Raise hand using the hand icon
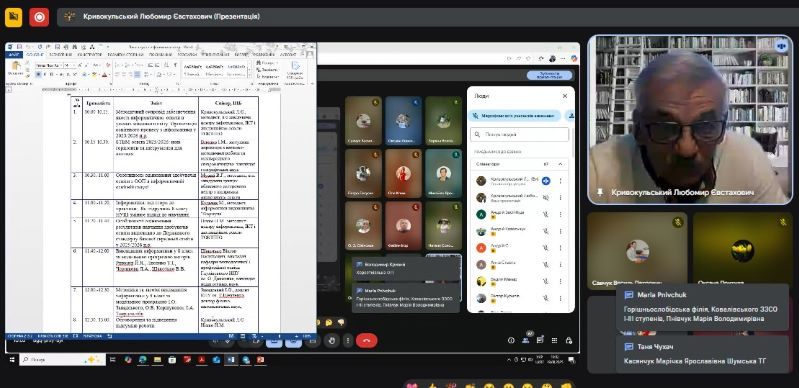799x388 pixels. (x=332, y=340)
